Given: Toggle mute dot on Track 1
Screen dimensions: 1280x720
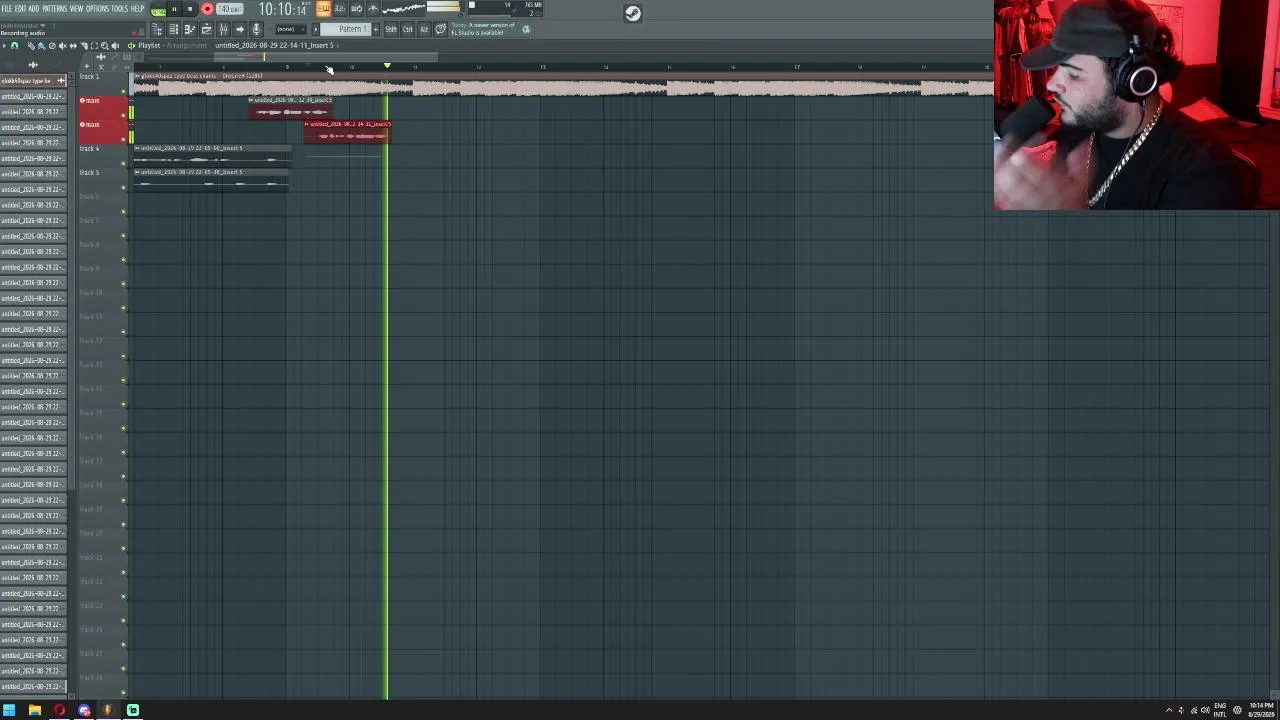Looking at the screenshot, I should [124, 91].
